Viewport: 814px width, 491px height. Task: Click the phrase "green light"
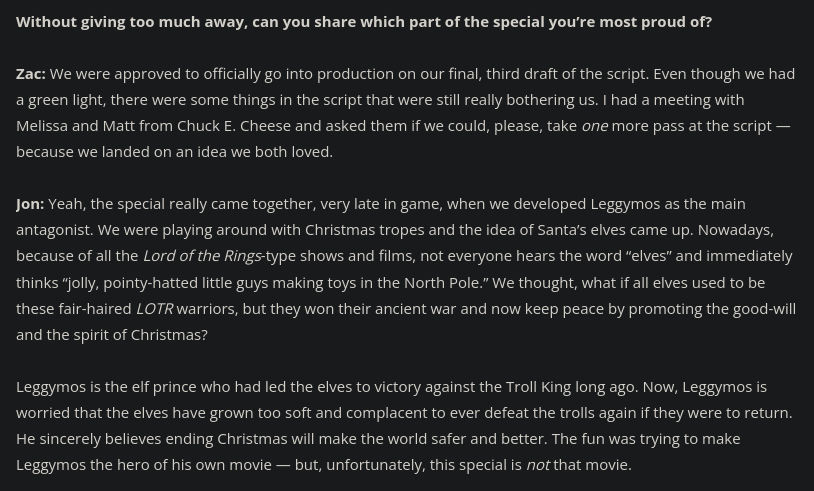pyautogui.click(x=62, y=99)
